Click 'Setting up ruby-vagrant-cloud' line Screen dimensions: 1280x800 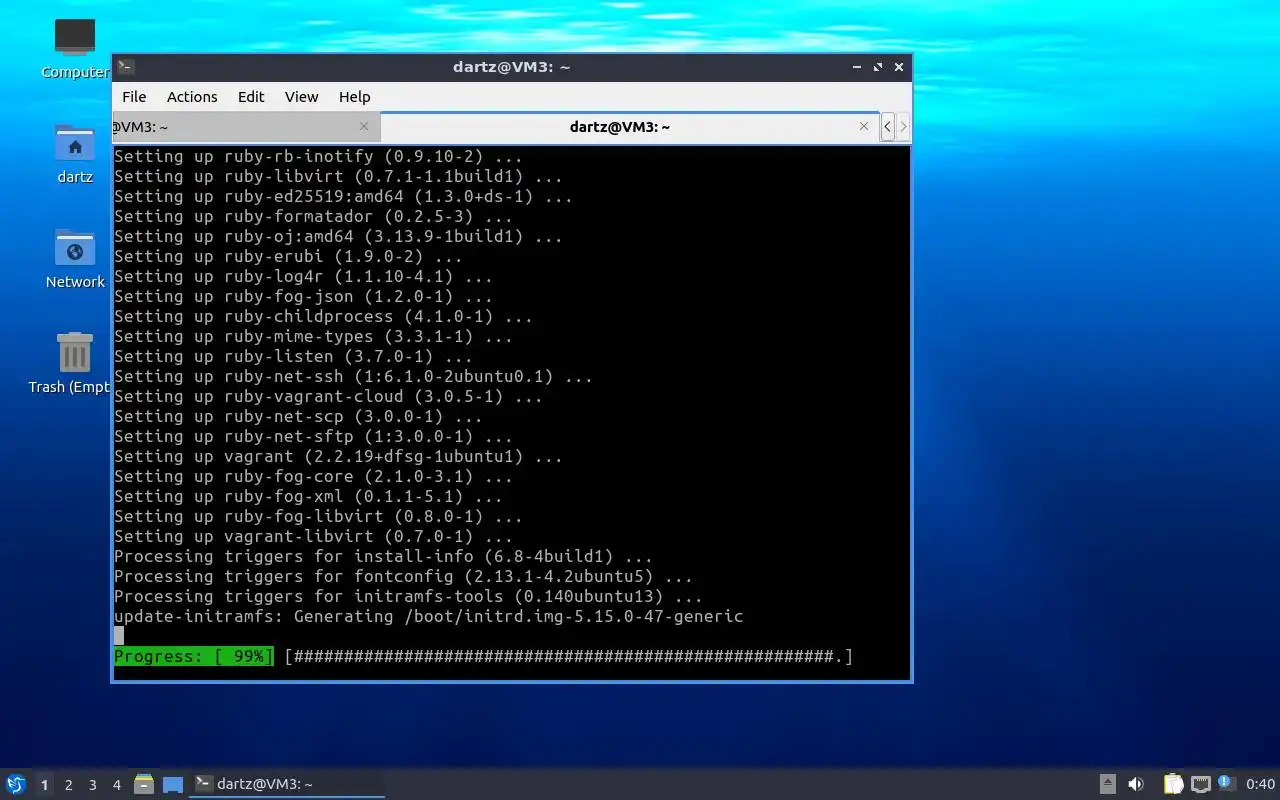click(x=328, y=396)
